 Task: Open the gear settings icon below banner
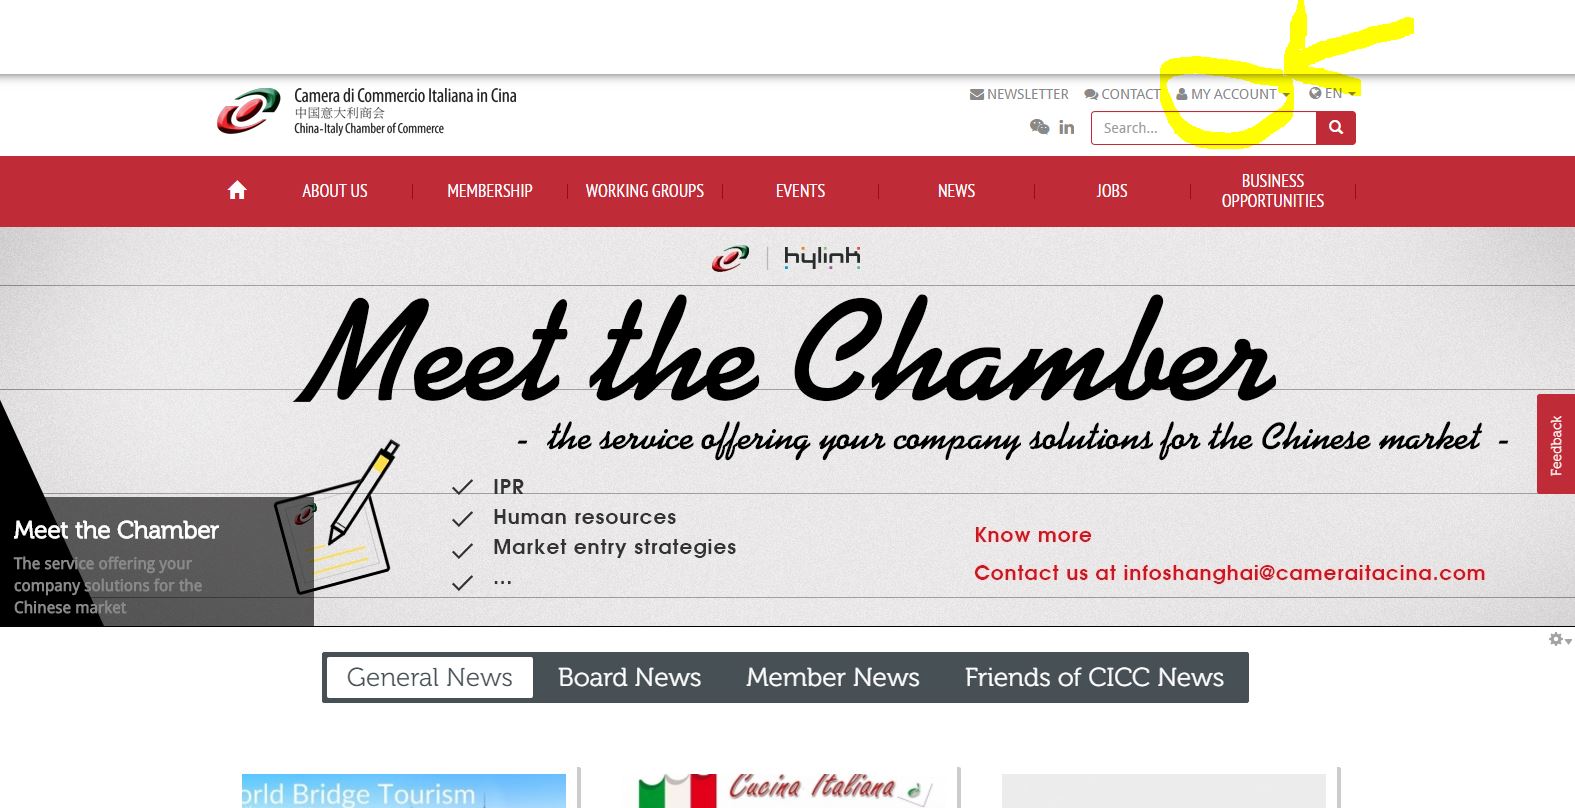tap(1560, 639)
